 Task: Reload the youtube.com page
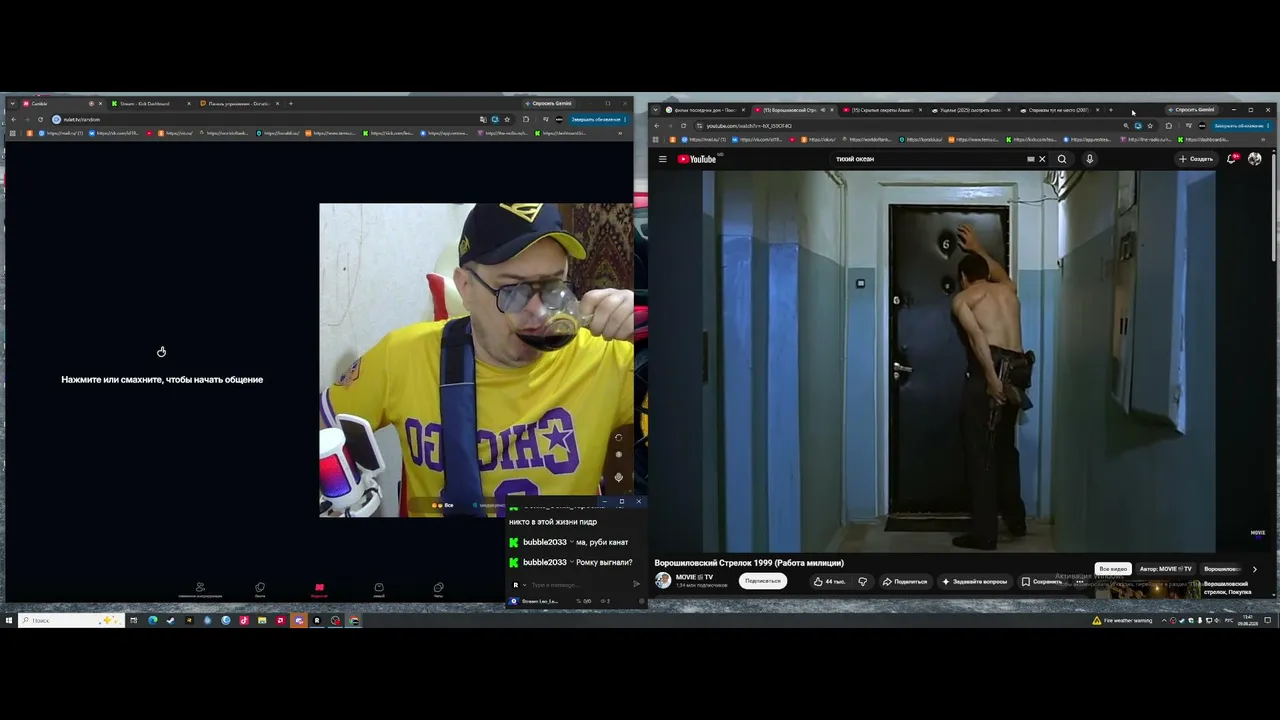(x=683, y=126)
